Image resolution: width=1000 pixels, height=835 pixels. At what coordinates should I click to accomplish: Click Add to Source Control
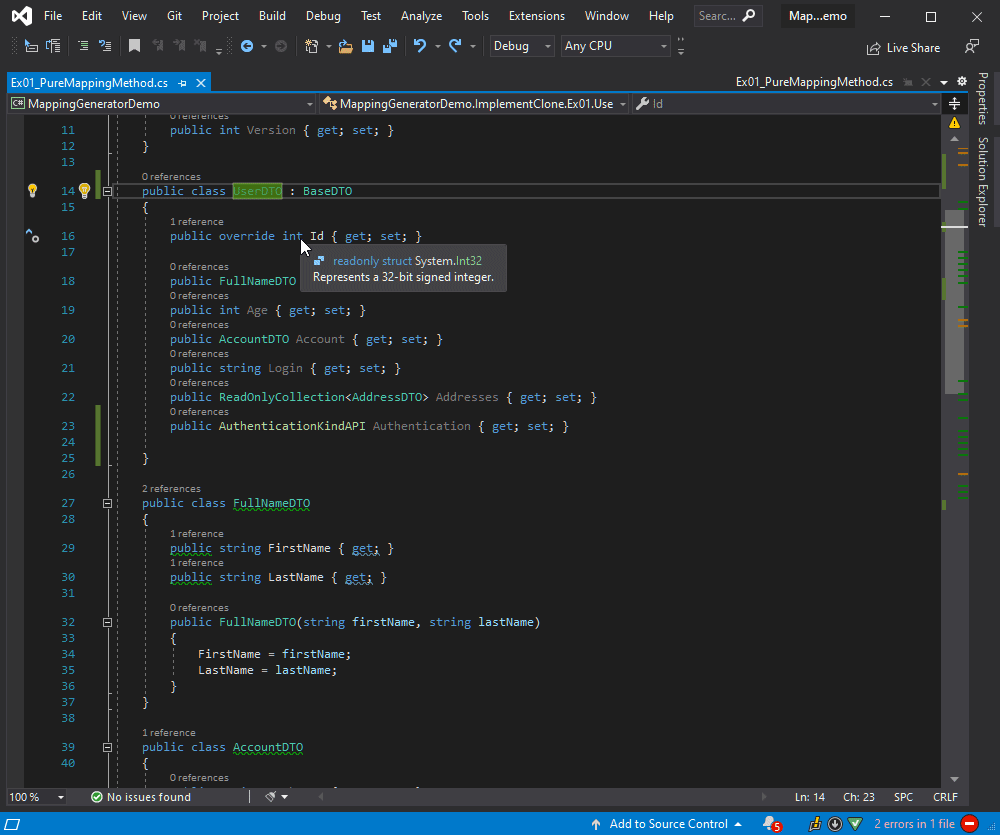pyautogui.click(x=668, y=824)
